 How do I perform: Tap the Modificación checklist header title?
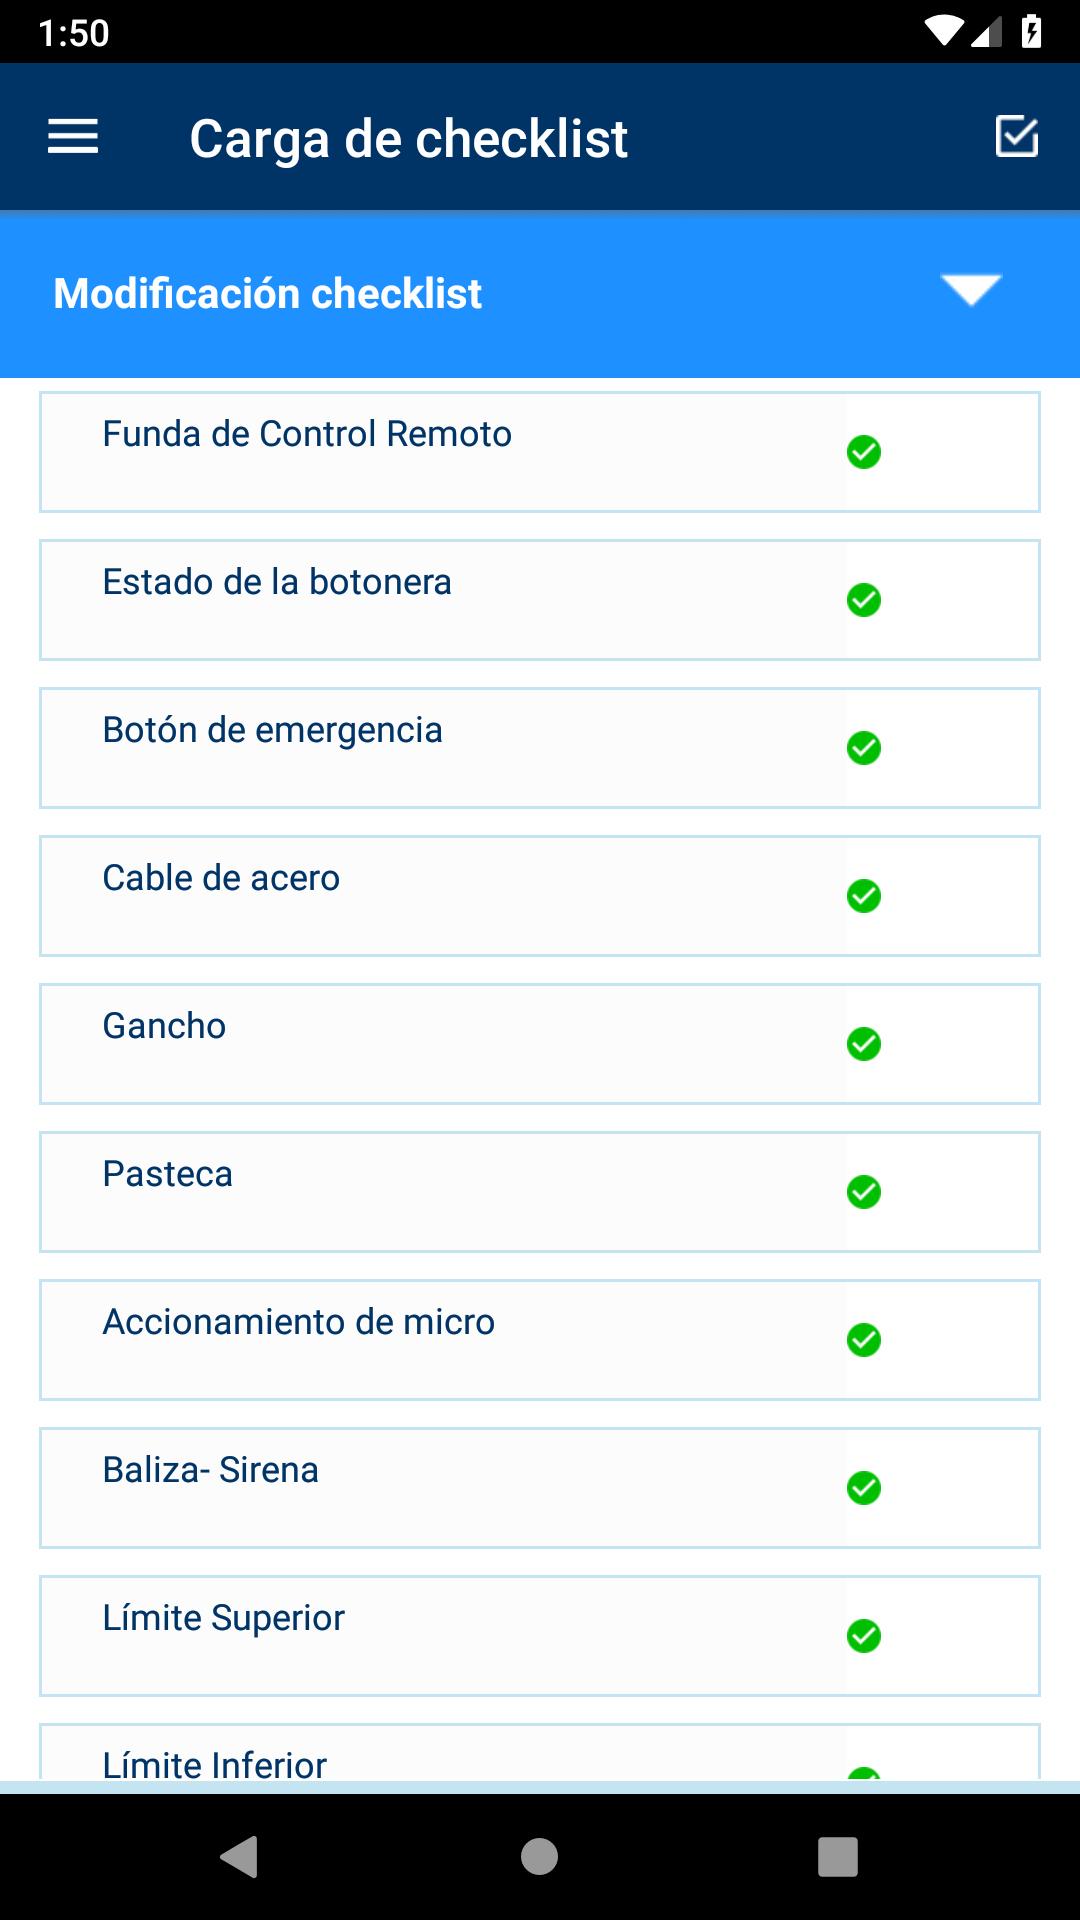[x=268, y=294]
